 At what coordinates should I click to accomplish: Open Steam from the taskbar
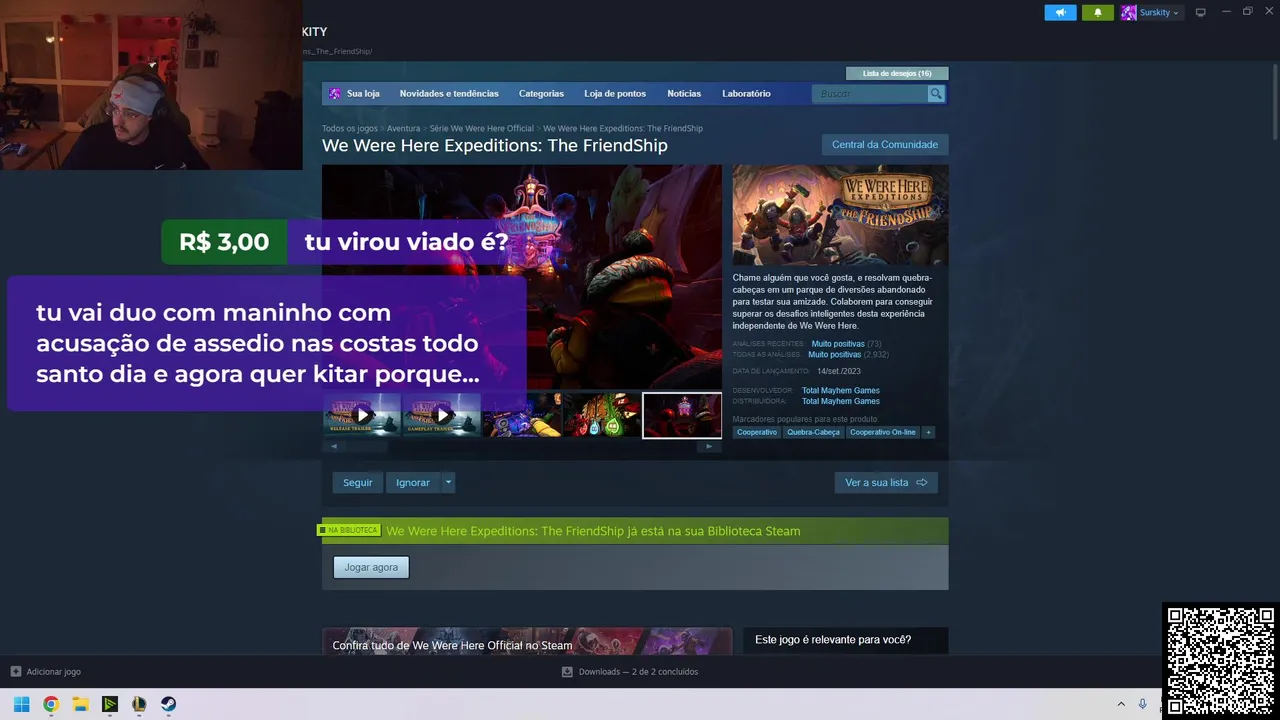(168, 704)
